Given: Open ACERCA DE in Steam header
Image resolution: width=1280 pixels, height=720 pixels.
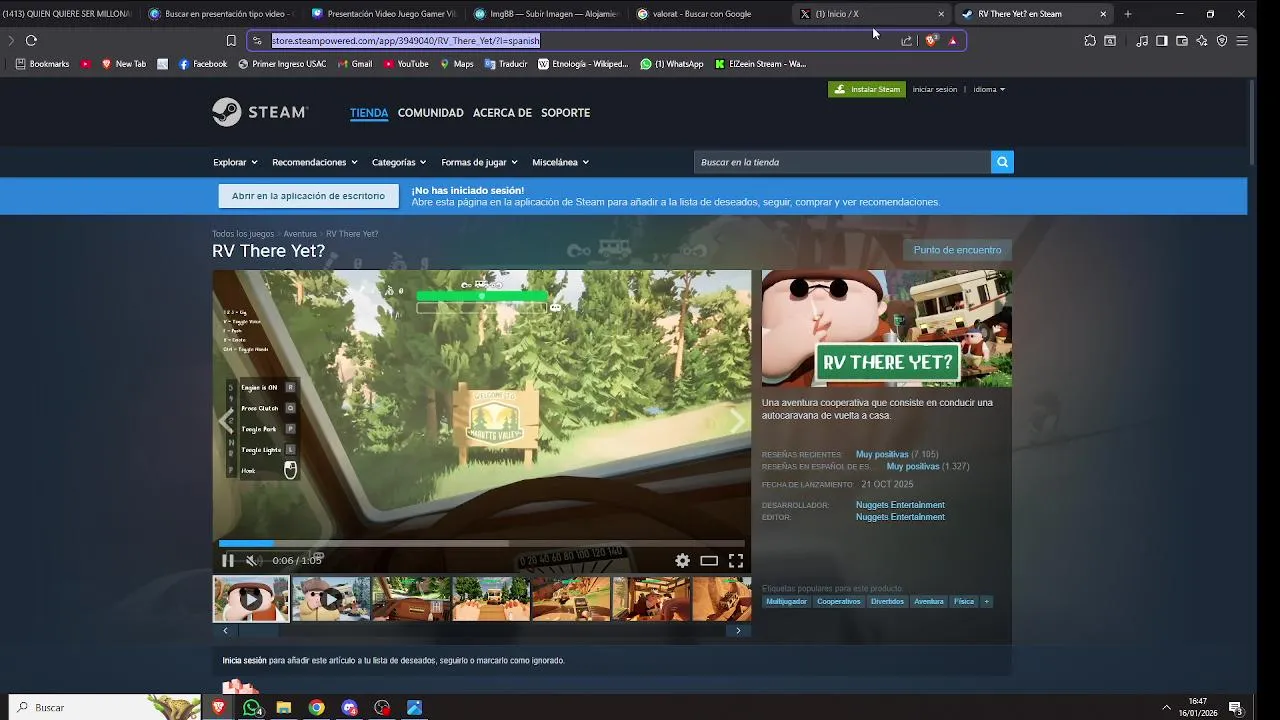Looking at the screenshot, I should coord(502,113).
